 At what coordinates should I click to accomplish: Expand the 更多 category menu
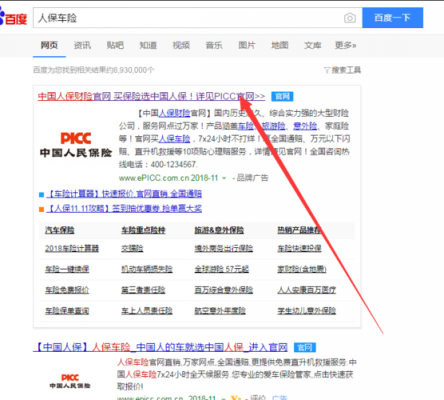pos(345,45)
